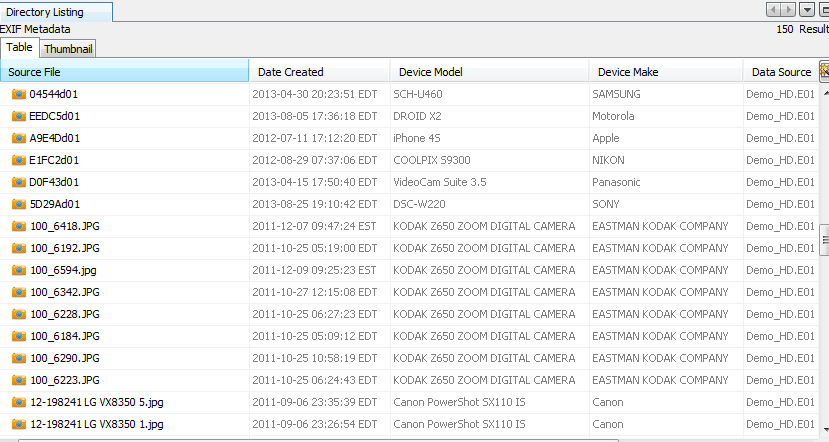Click the picture icon for A9E4Dd01
This screenshot has height=442, width=829.
pyautogui.click(x=18, y=138)
